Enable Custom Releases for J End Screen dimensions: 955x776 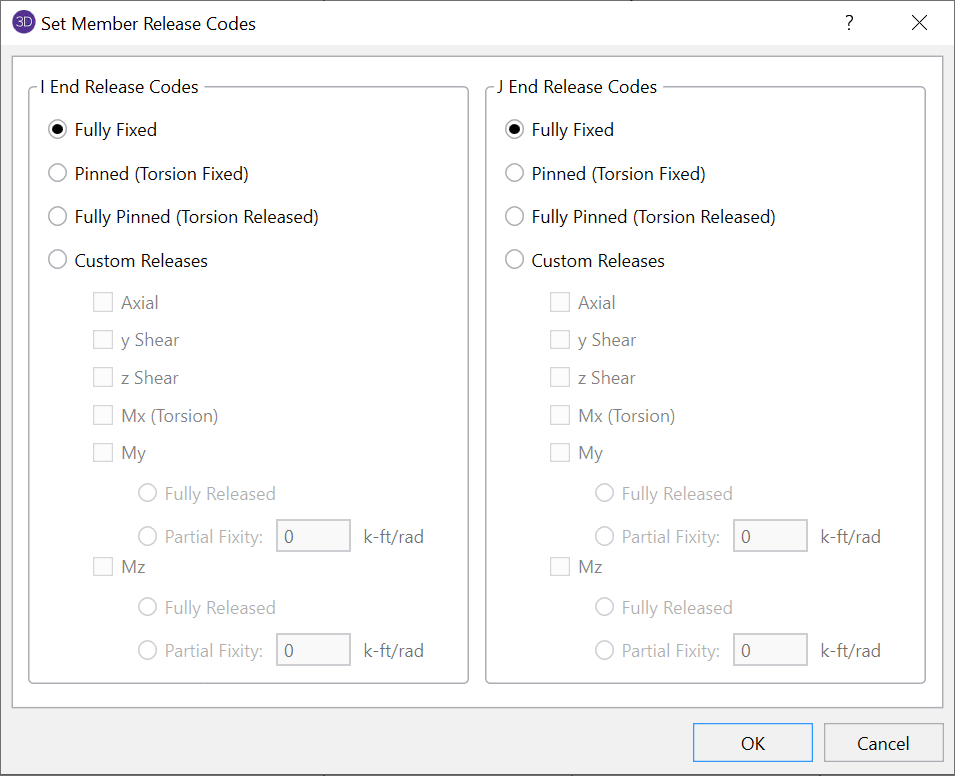(x=515, y=261)
